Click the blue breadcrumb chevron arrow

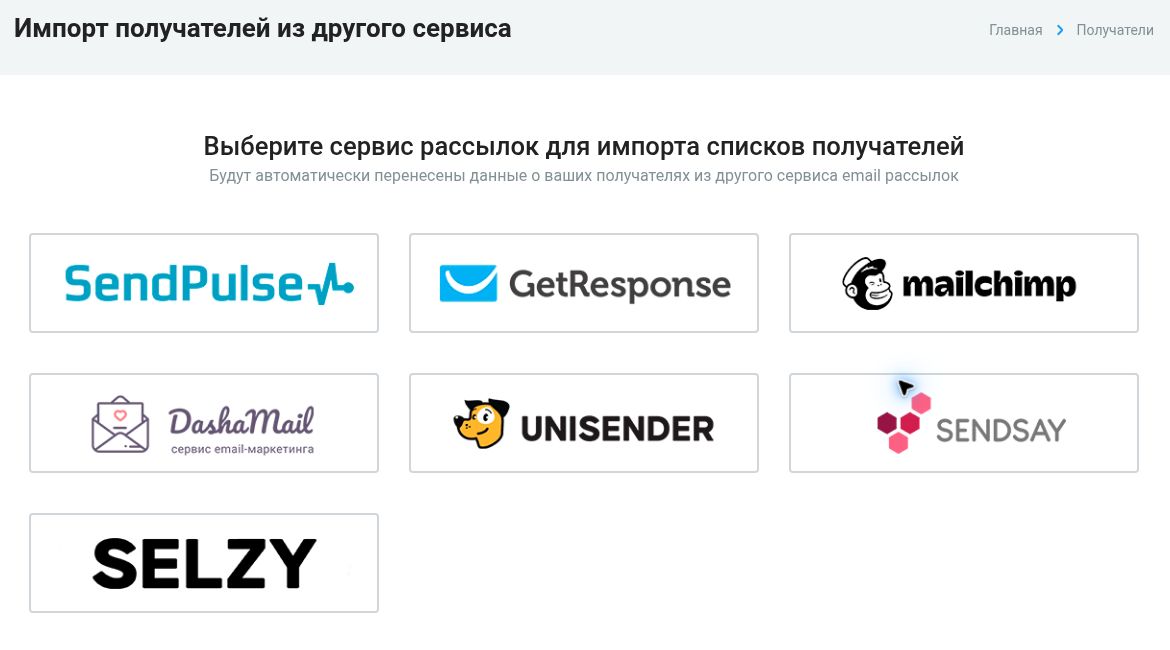click(x=1060, y=30)
